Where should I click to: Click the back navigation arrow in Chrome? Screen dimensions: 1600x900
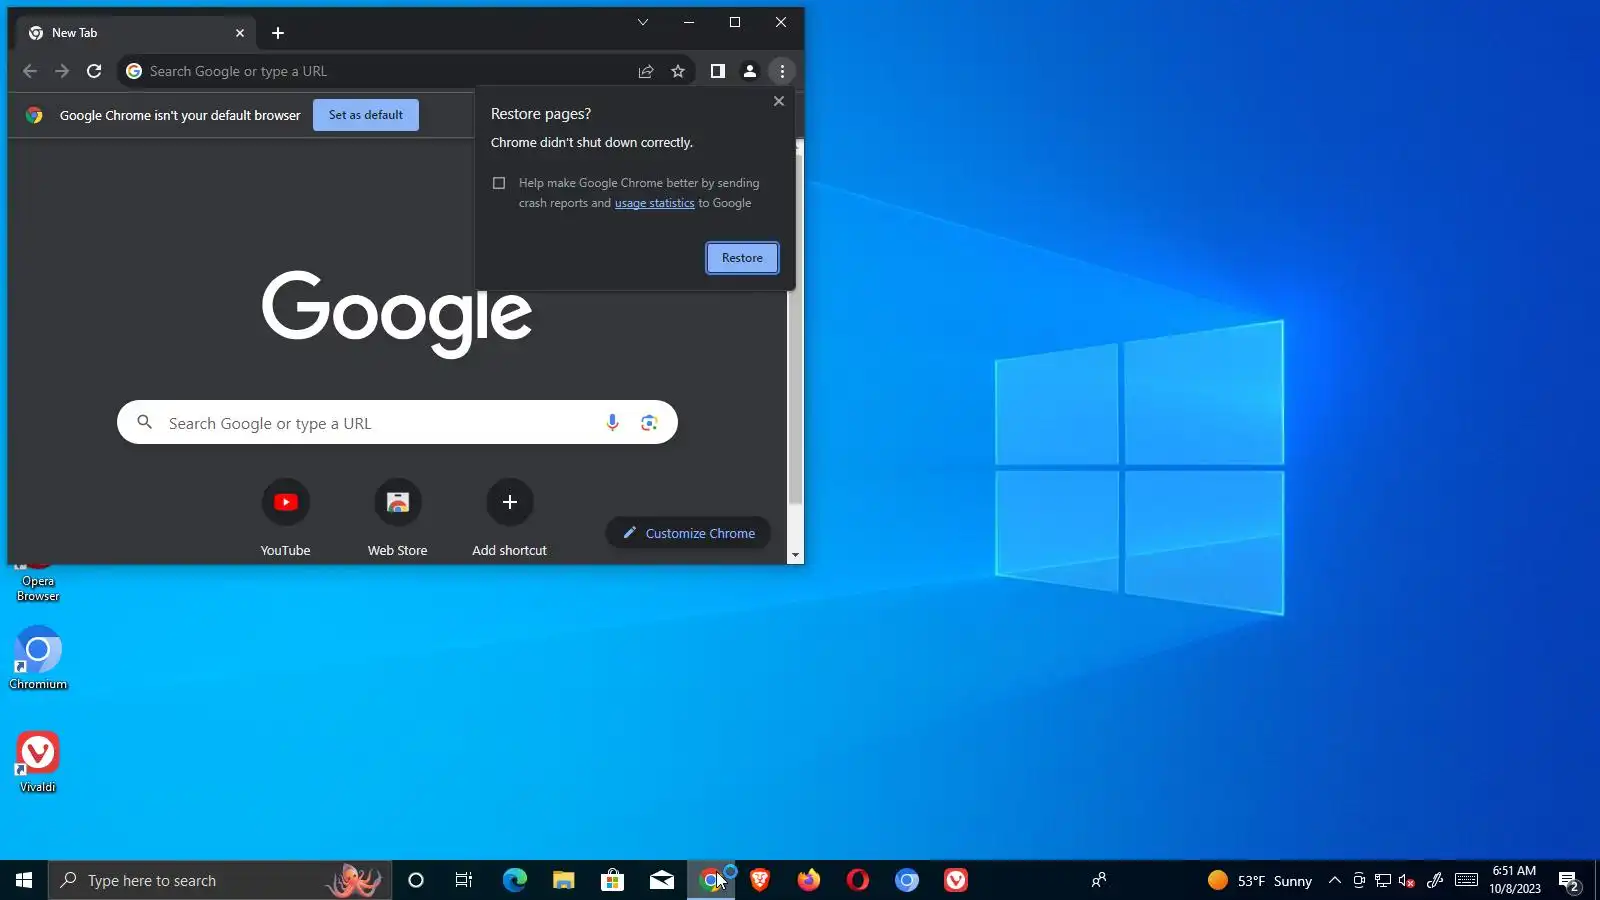30,71
